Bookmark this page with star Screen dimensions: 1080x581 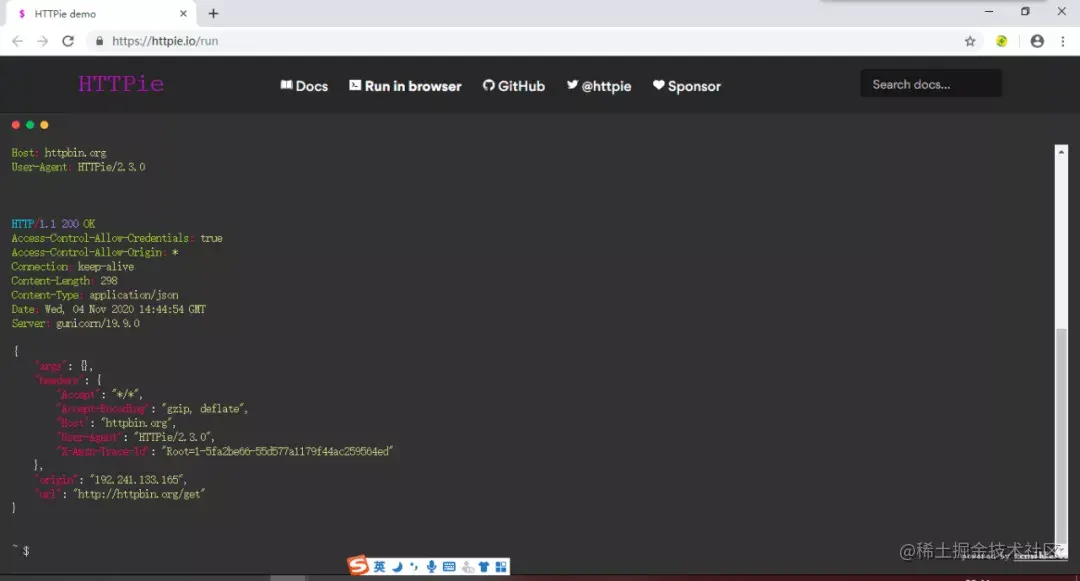pyautogui.click(x=970, y=41)
